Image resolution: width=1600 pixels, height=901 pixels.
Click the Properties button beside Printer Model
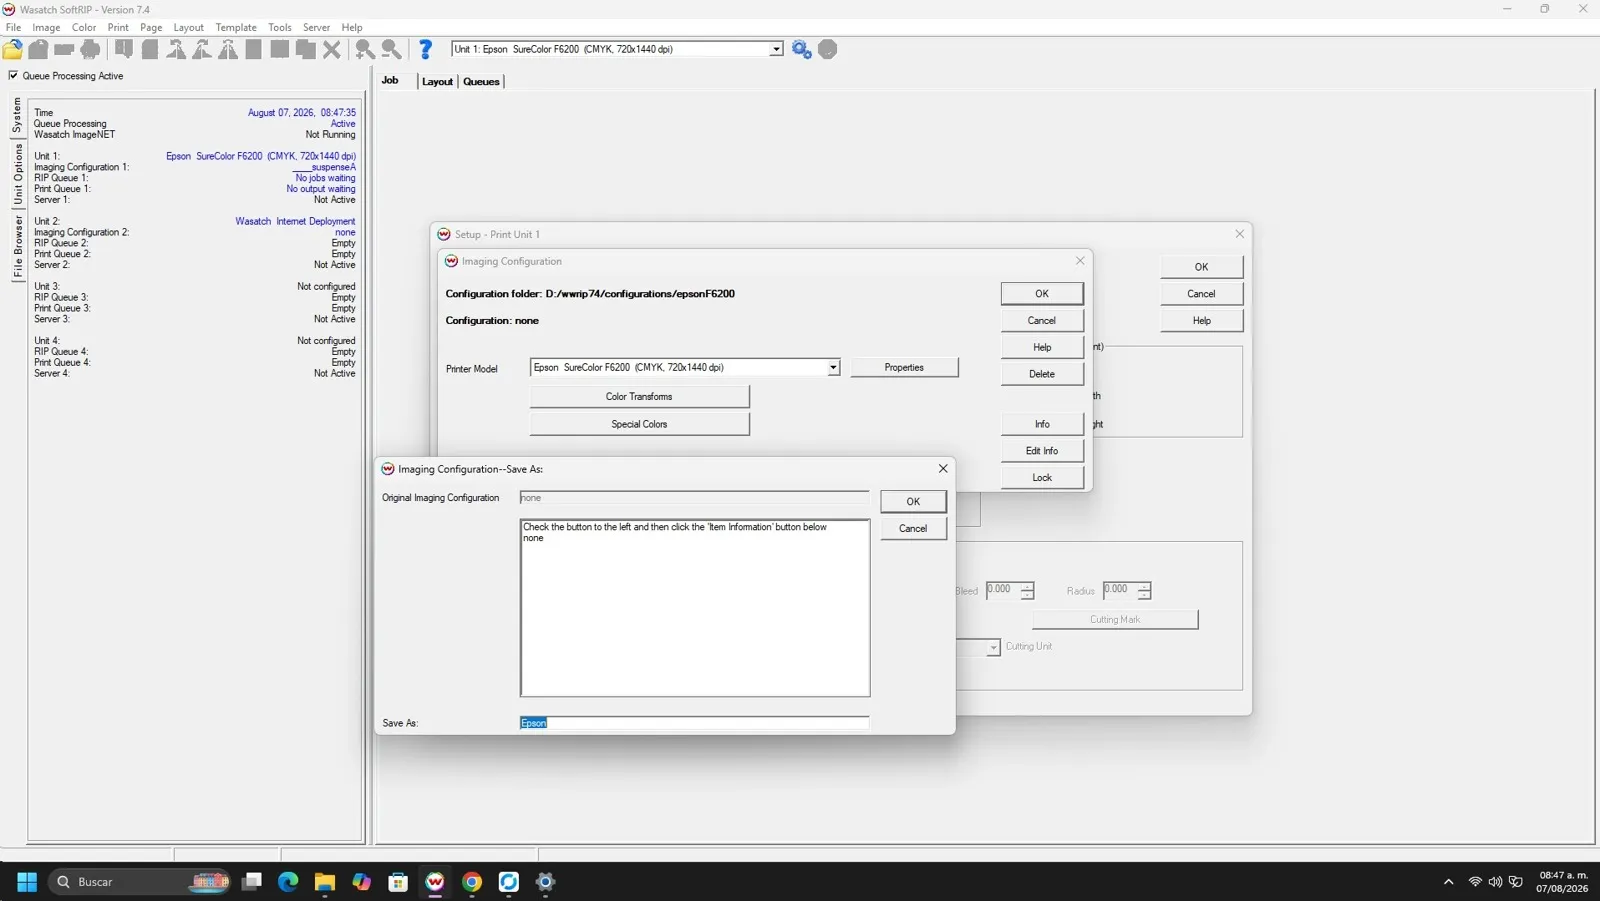click(x=904, y=367)
